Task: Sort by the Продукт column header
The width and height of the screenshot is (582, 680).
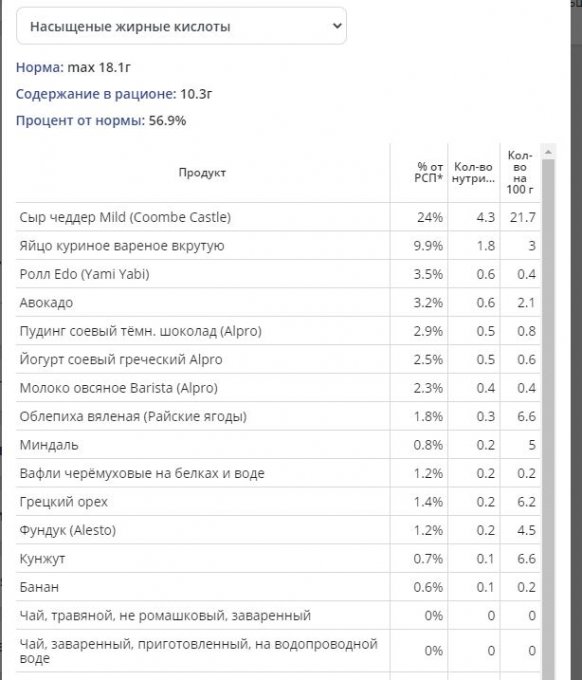Action: tap(203, 173)
